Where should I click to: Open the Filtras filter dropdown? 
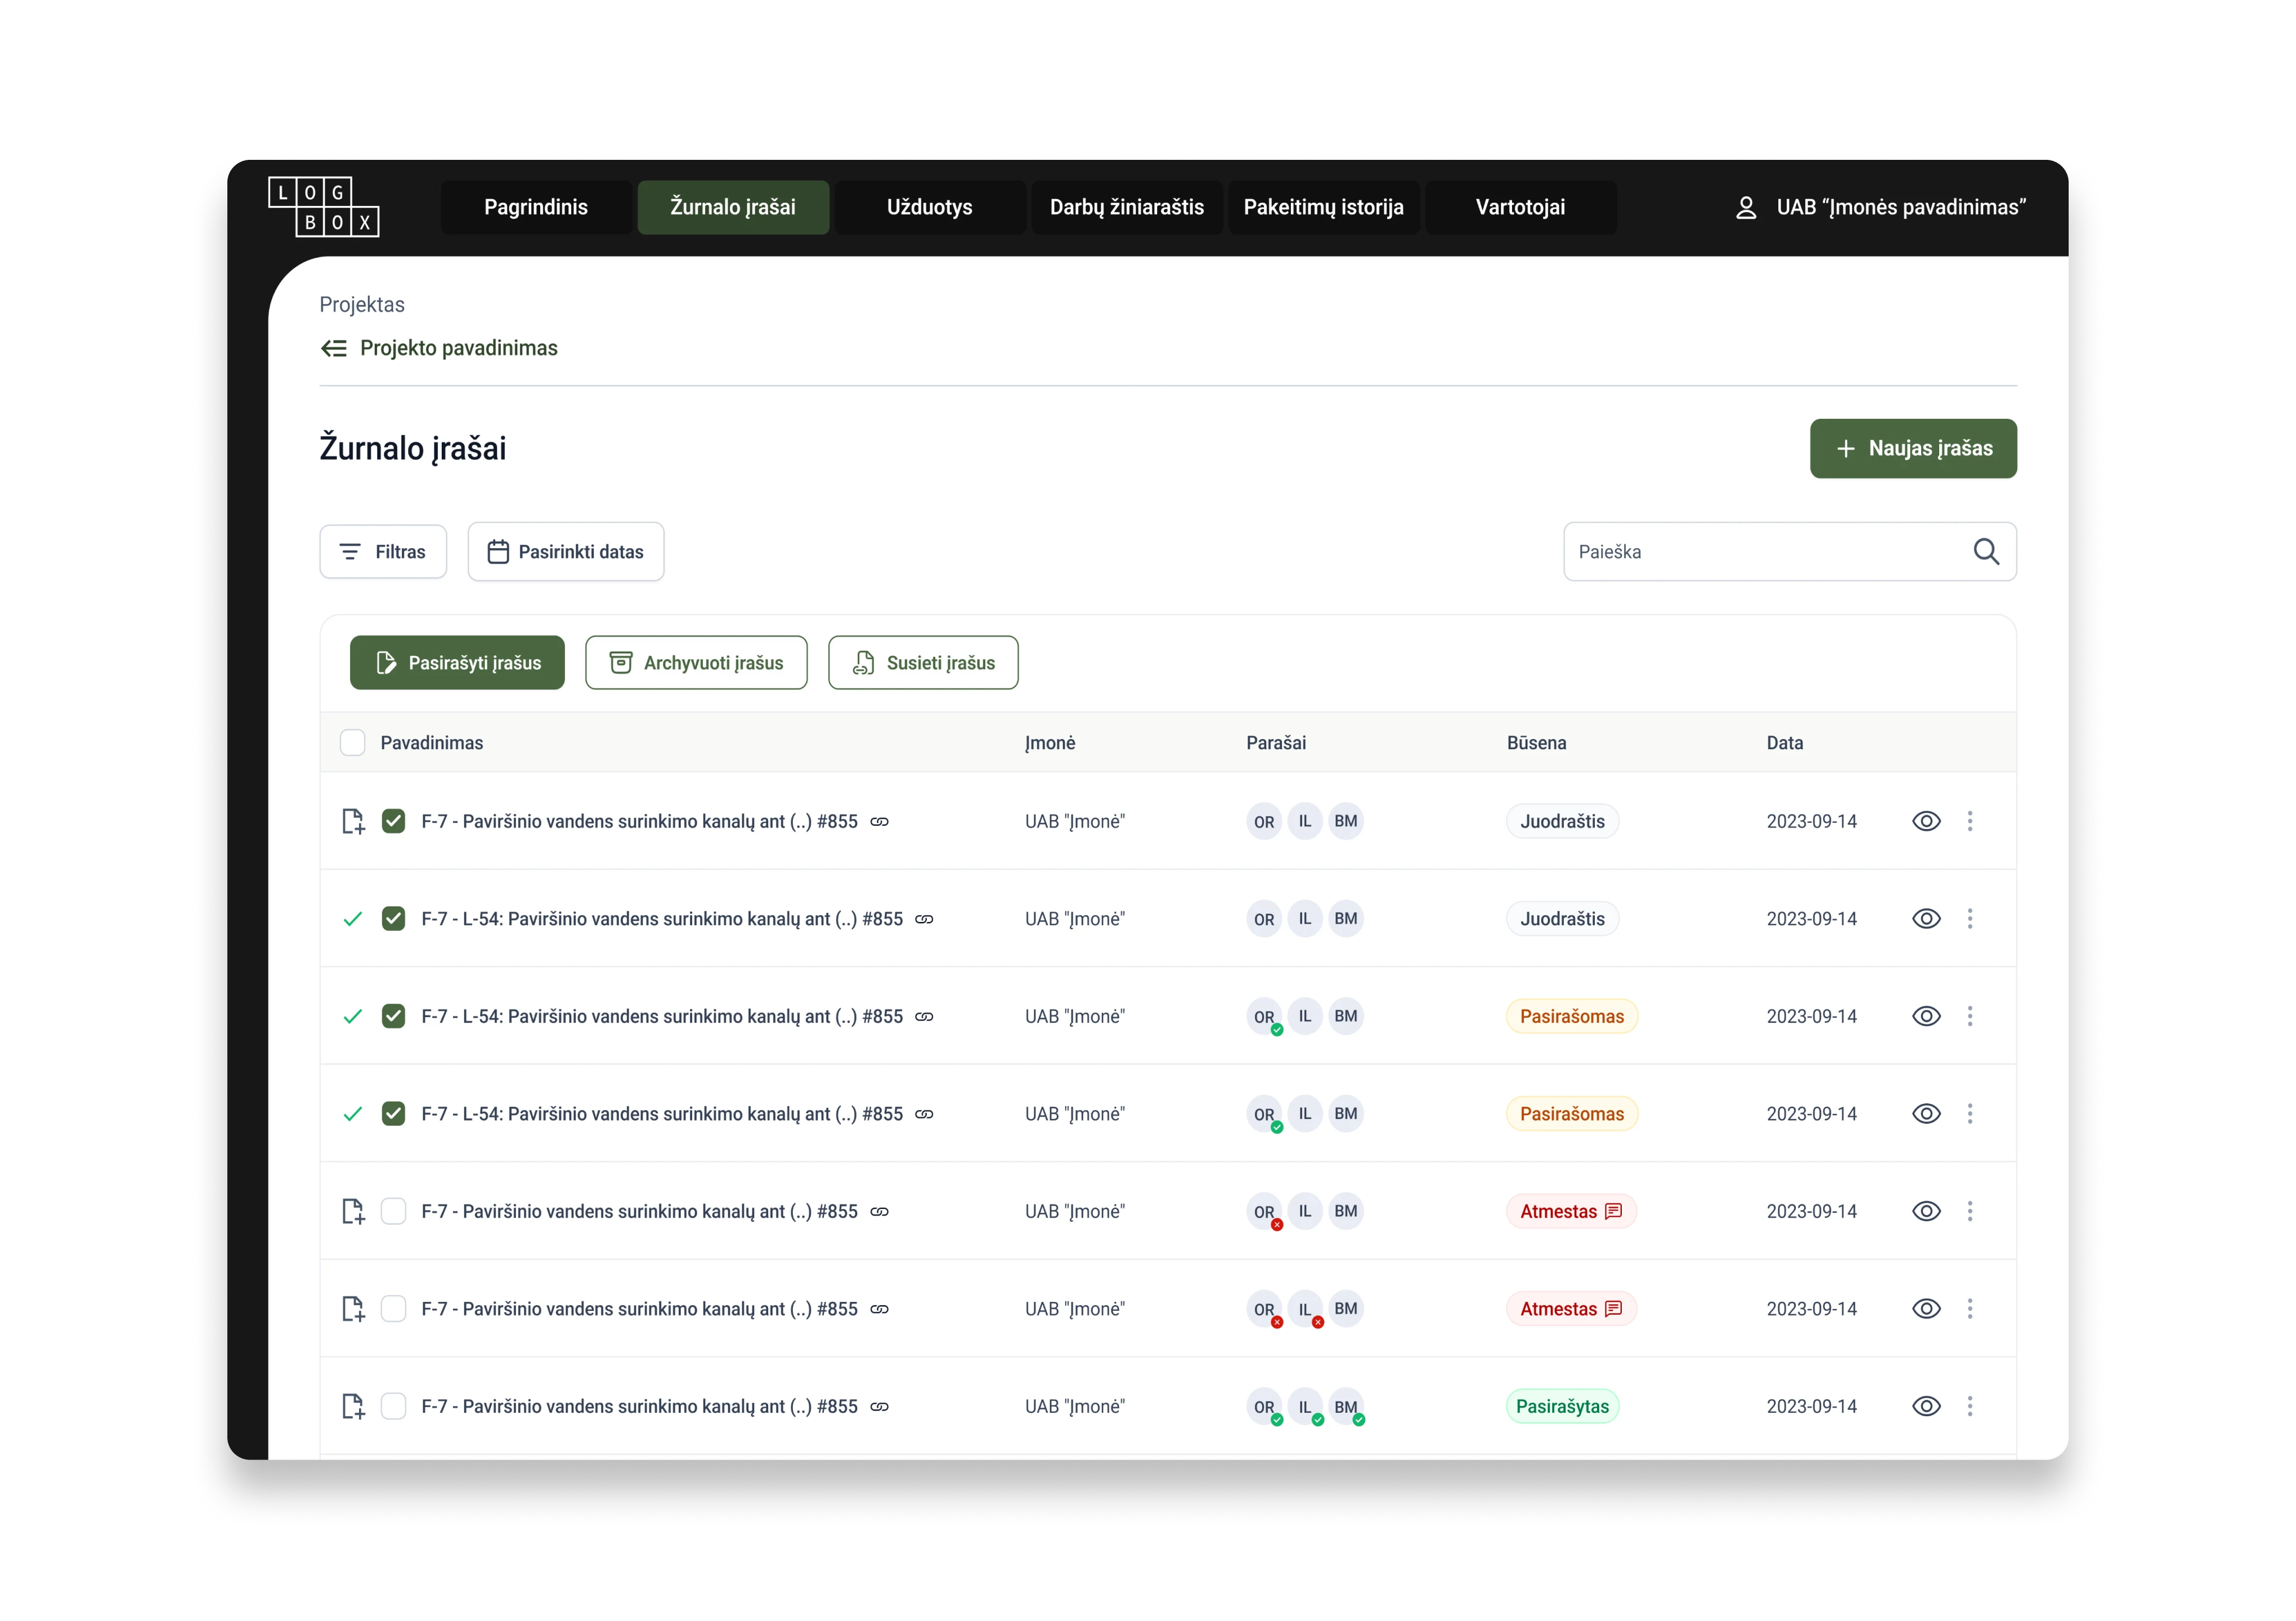[383, 552]
